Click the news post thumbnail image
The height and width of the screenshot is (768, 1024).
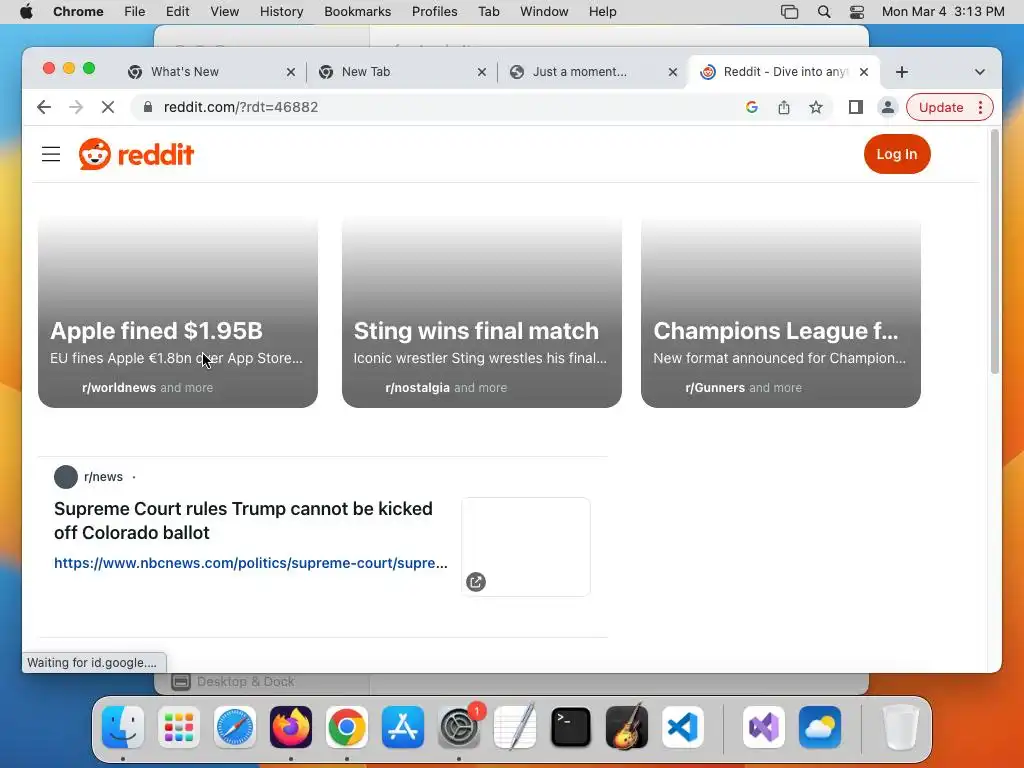[526, 547]
